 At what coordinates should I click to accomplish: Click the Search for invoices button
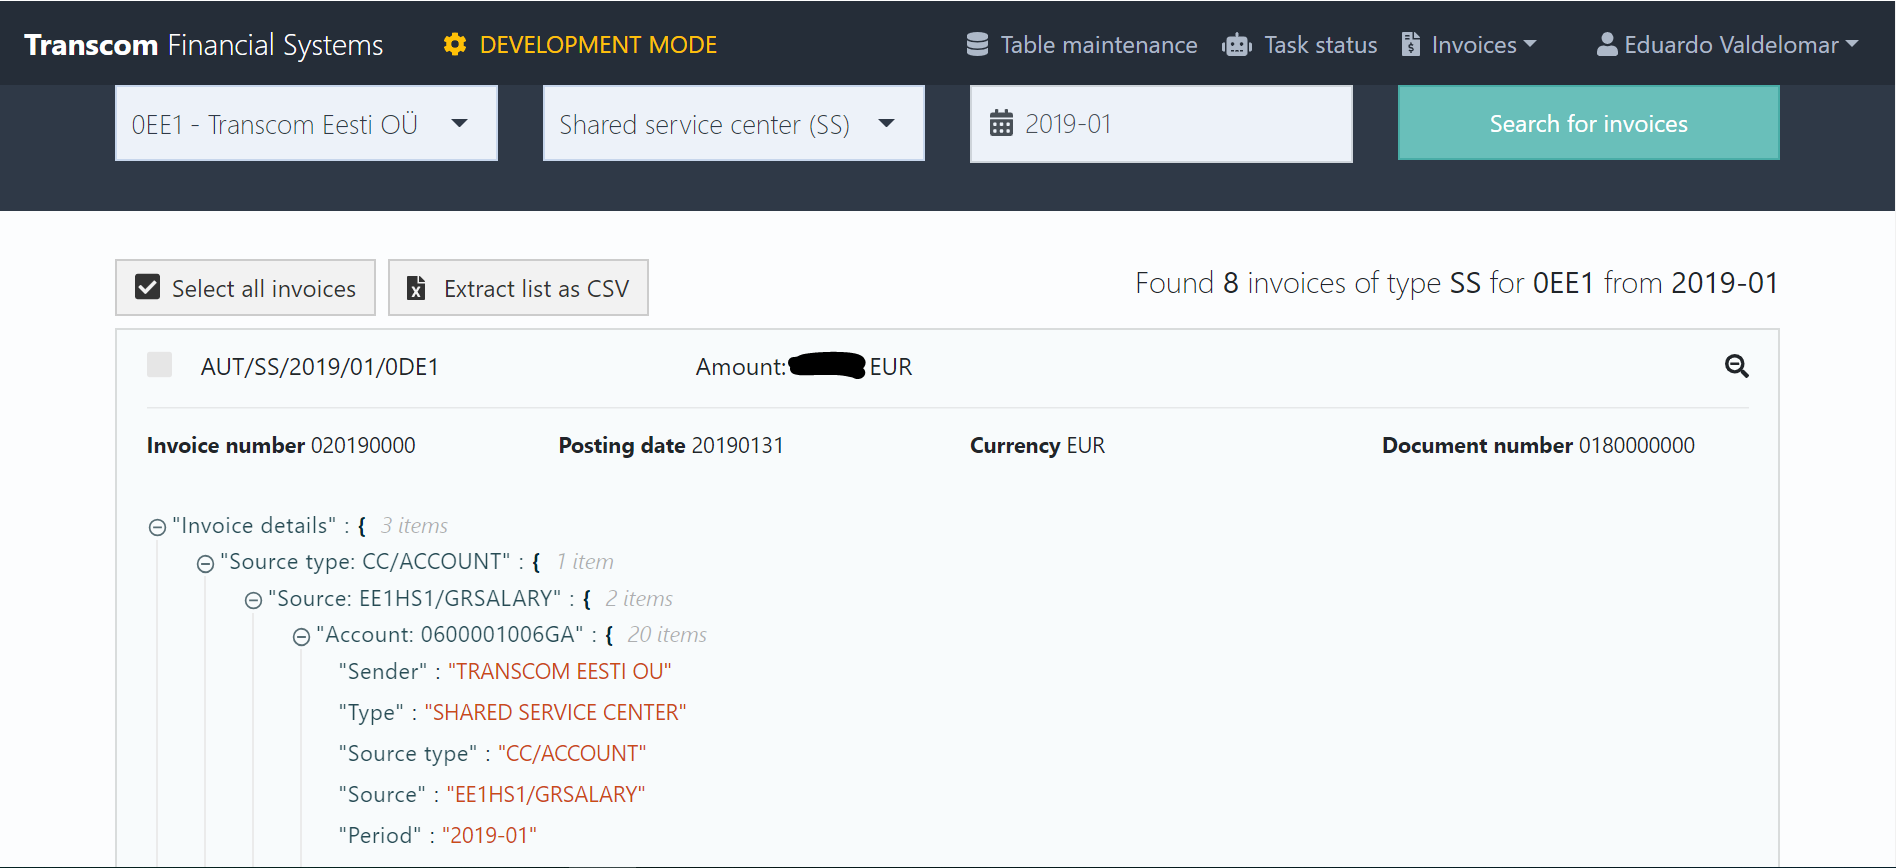(x=1588, y=123)
